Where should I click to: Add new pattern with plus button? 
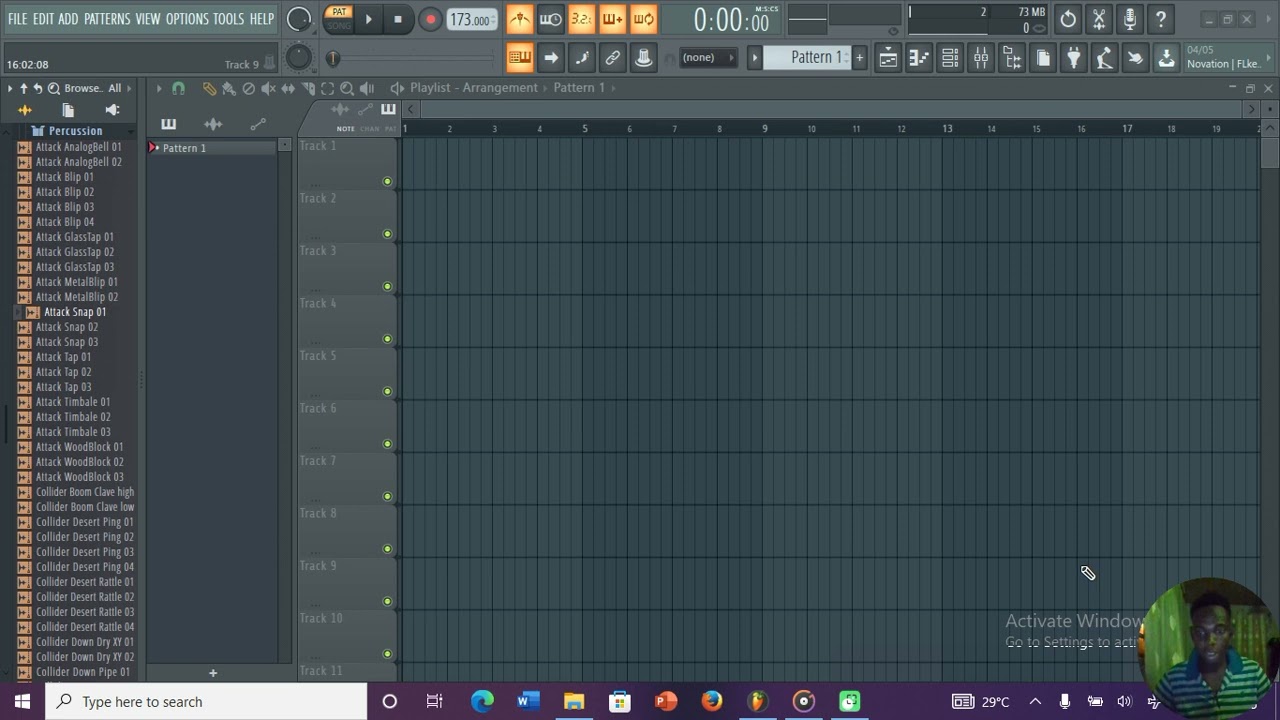click(x=859, y=57)
